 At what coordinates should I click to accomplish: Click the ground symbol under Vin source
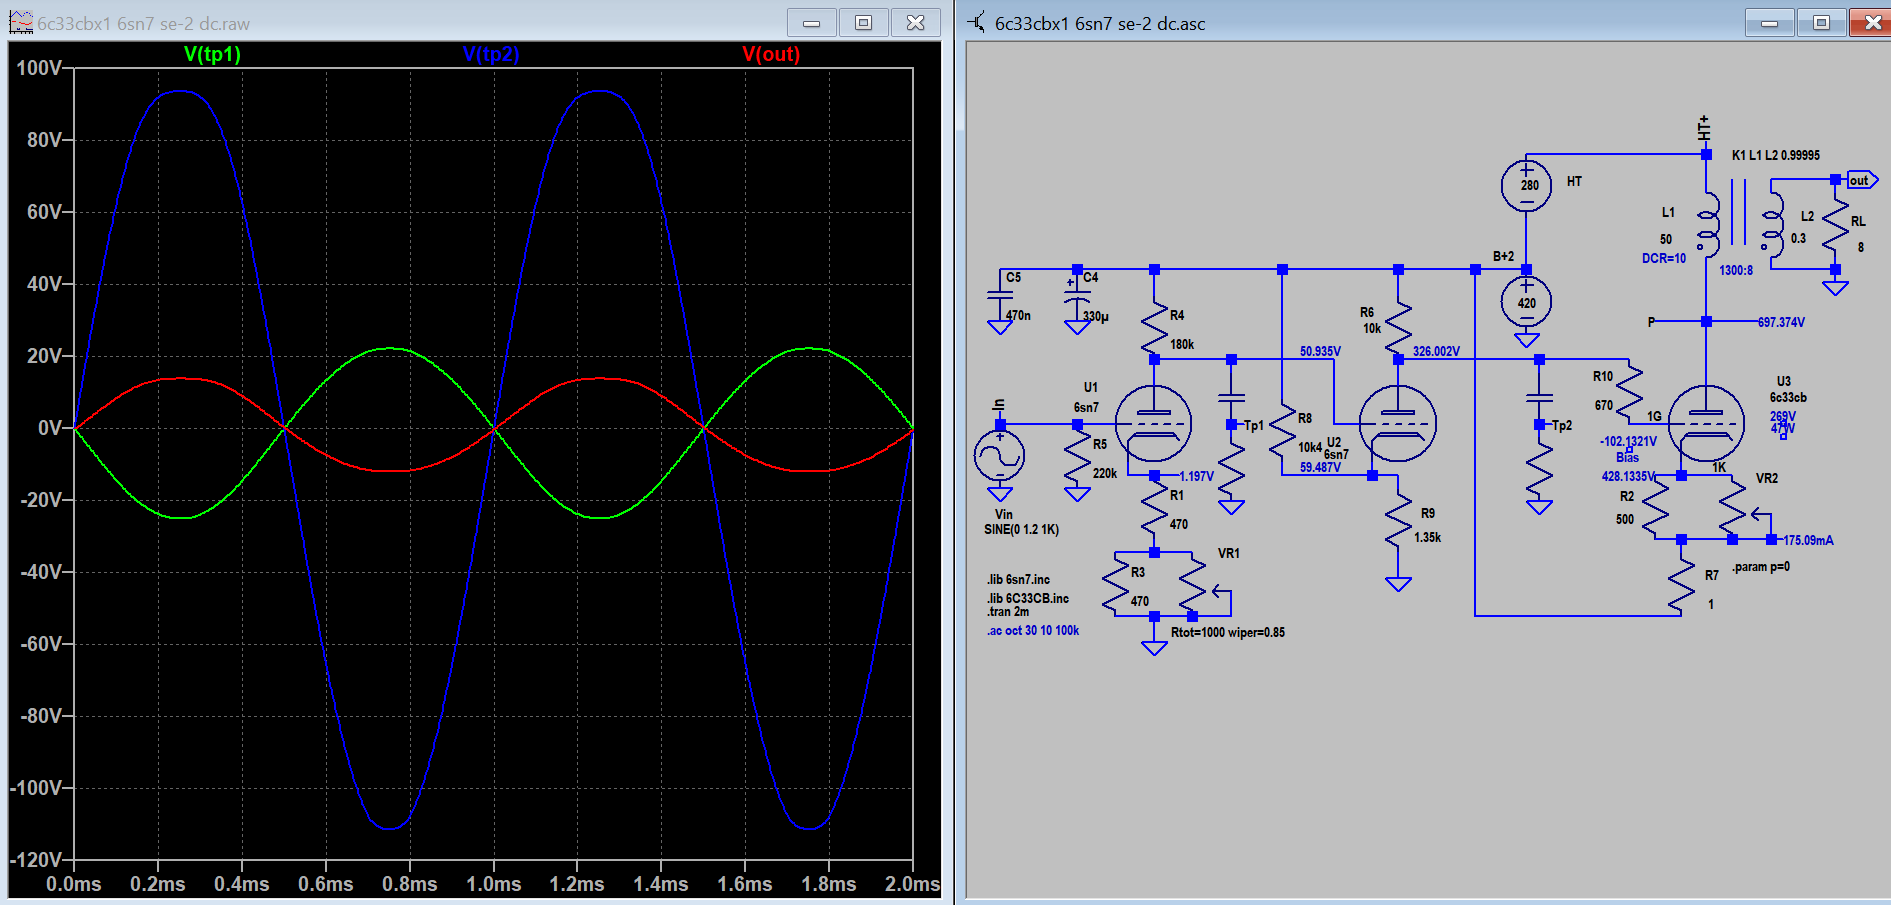(x=999, y=493)
